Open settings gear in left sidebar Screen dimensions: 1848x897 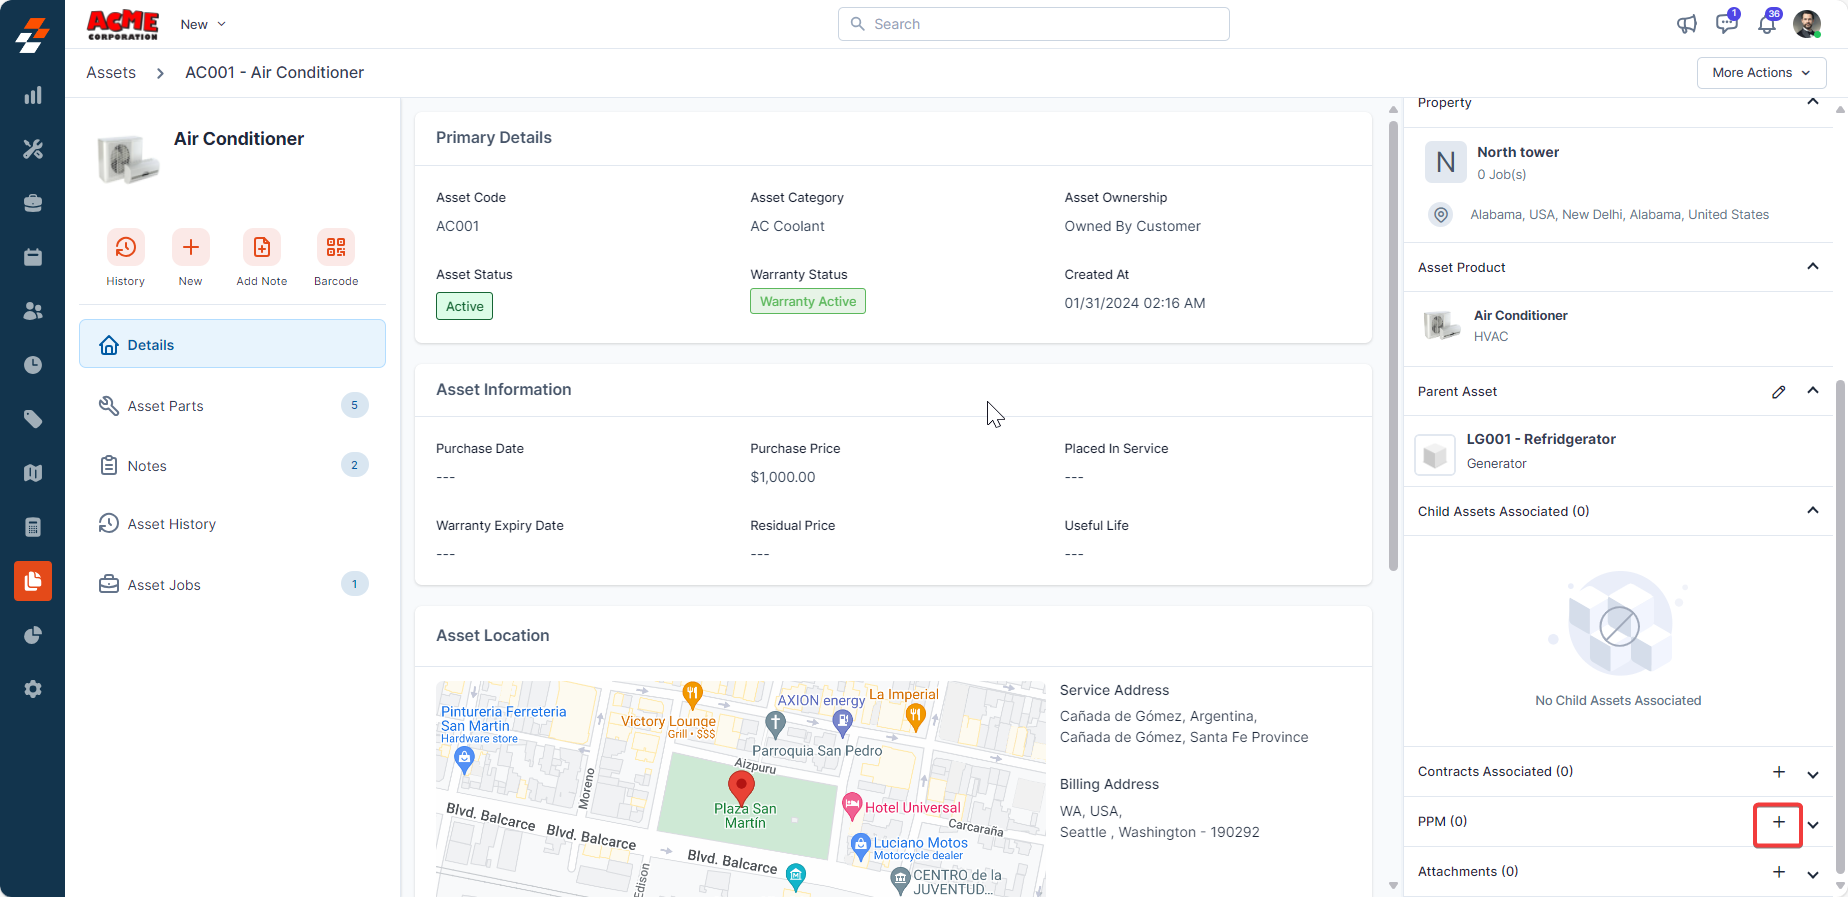[x=33, y=689]
